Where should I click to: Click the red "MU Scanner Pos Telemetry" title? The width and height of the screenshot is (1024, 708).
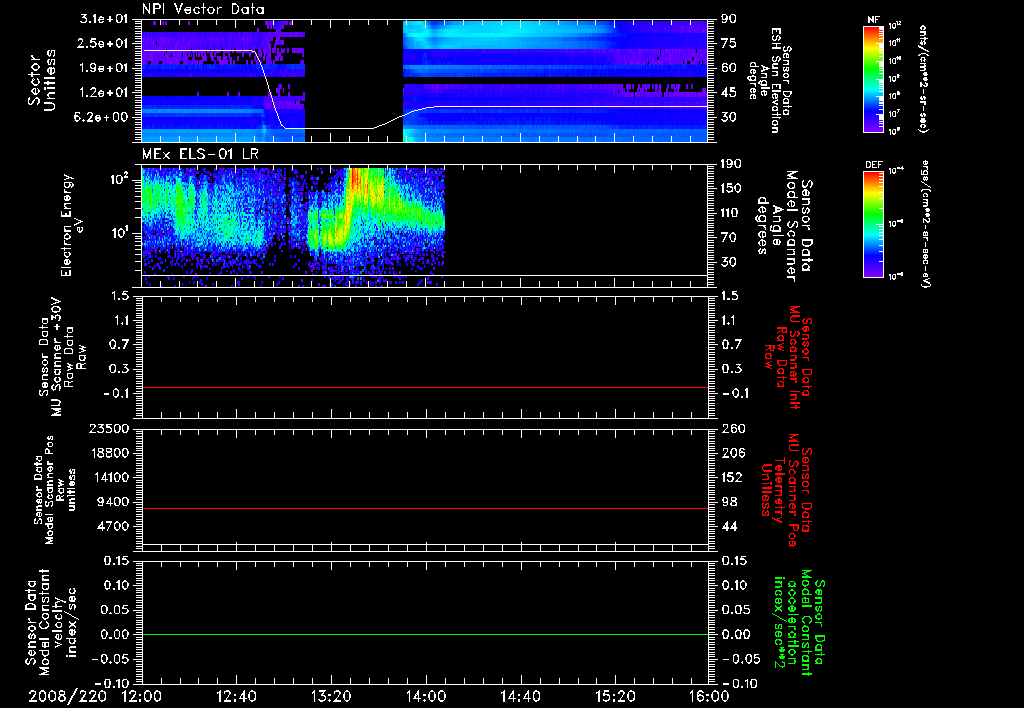coord(787,490)
